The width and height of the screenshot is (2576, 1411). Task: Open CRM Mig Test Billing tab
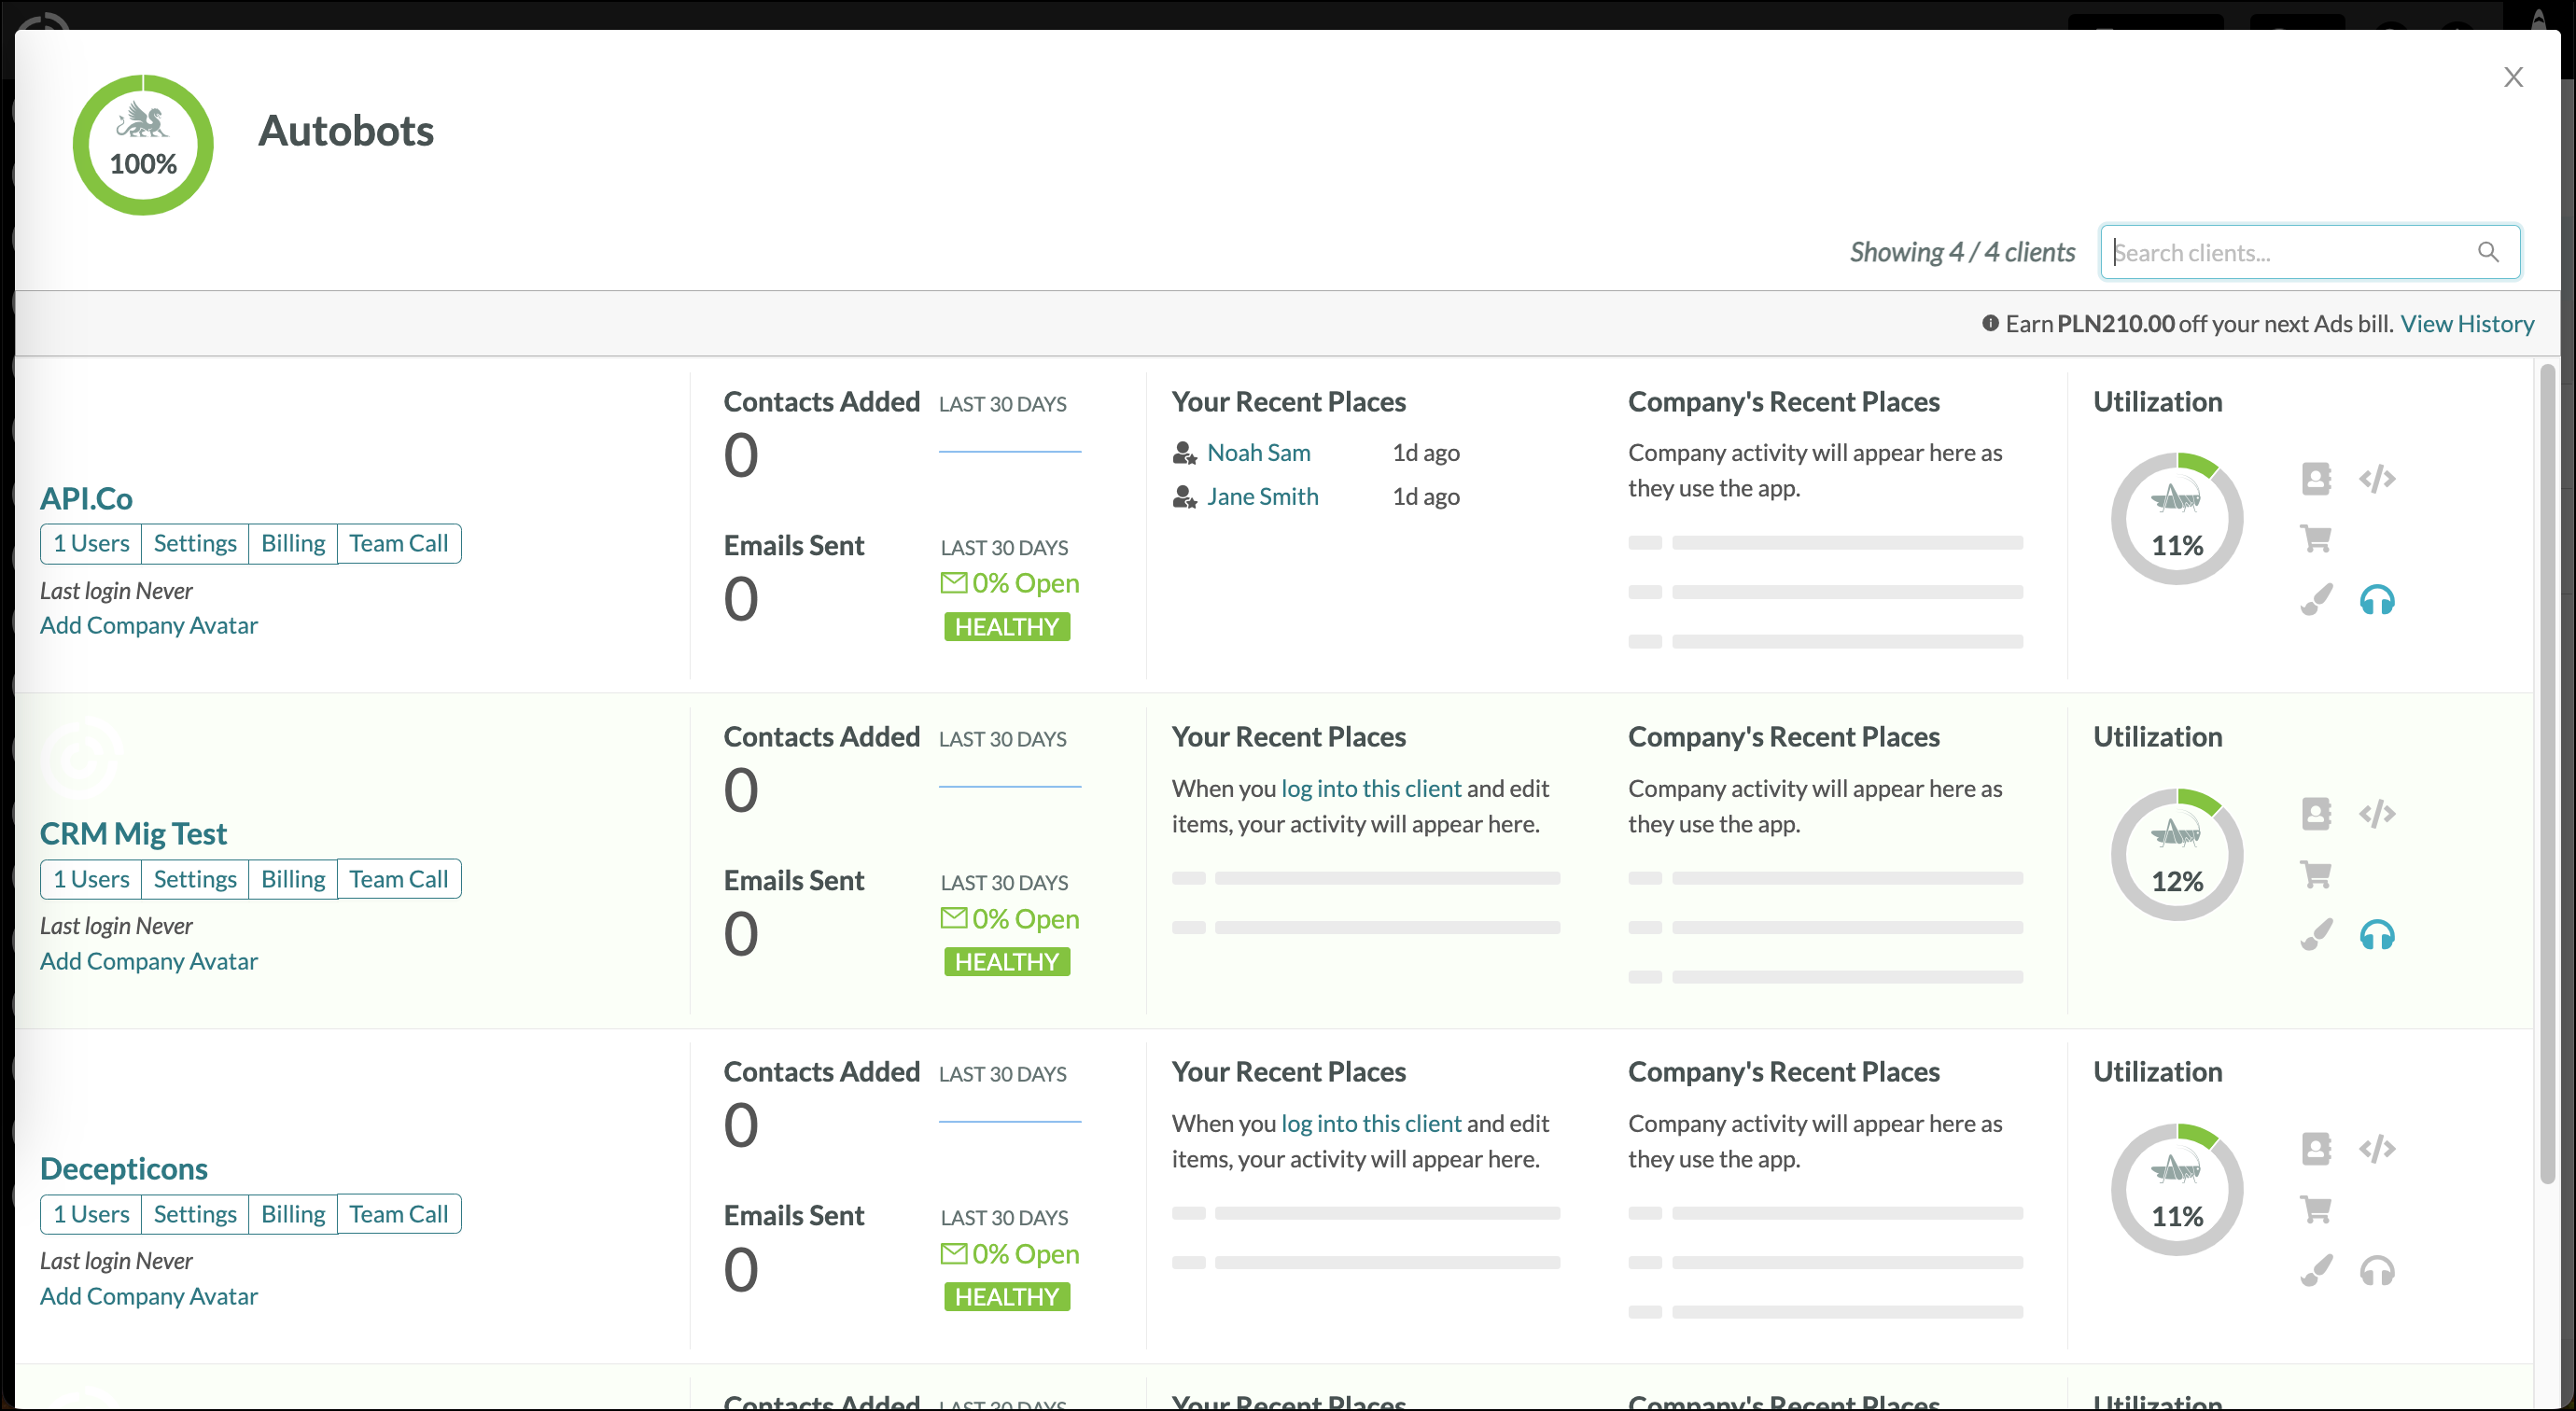tap(293, 879)
